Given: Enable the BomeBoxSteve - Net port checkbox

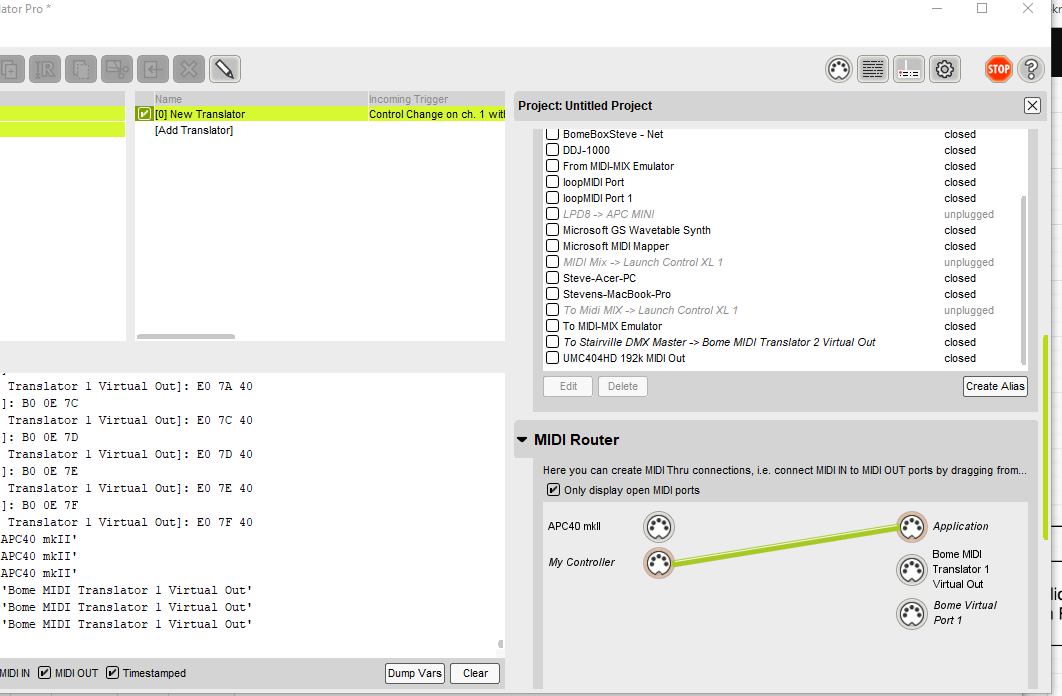Looking at the screenshot, I should (553, 134).
